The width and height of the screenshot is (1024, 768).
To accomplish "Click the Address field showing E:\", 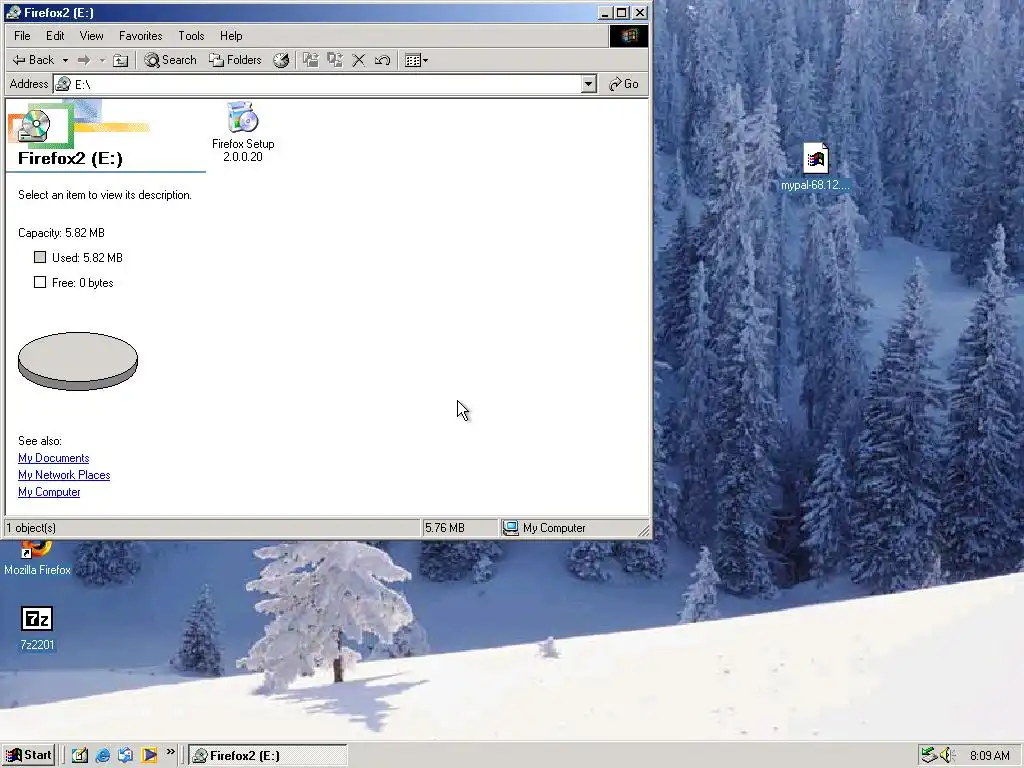I will click(317, 84).
